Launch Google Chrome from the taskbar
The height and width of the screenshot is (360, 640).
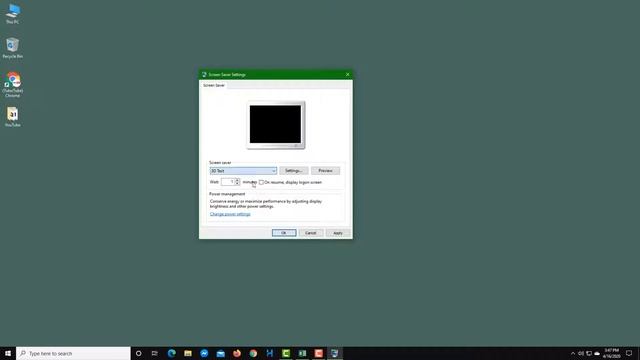coord(253,353)
